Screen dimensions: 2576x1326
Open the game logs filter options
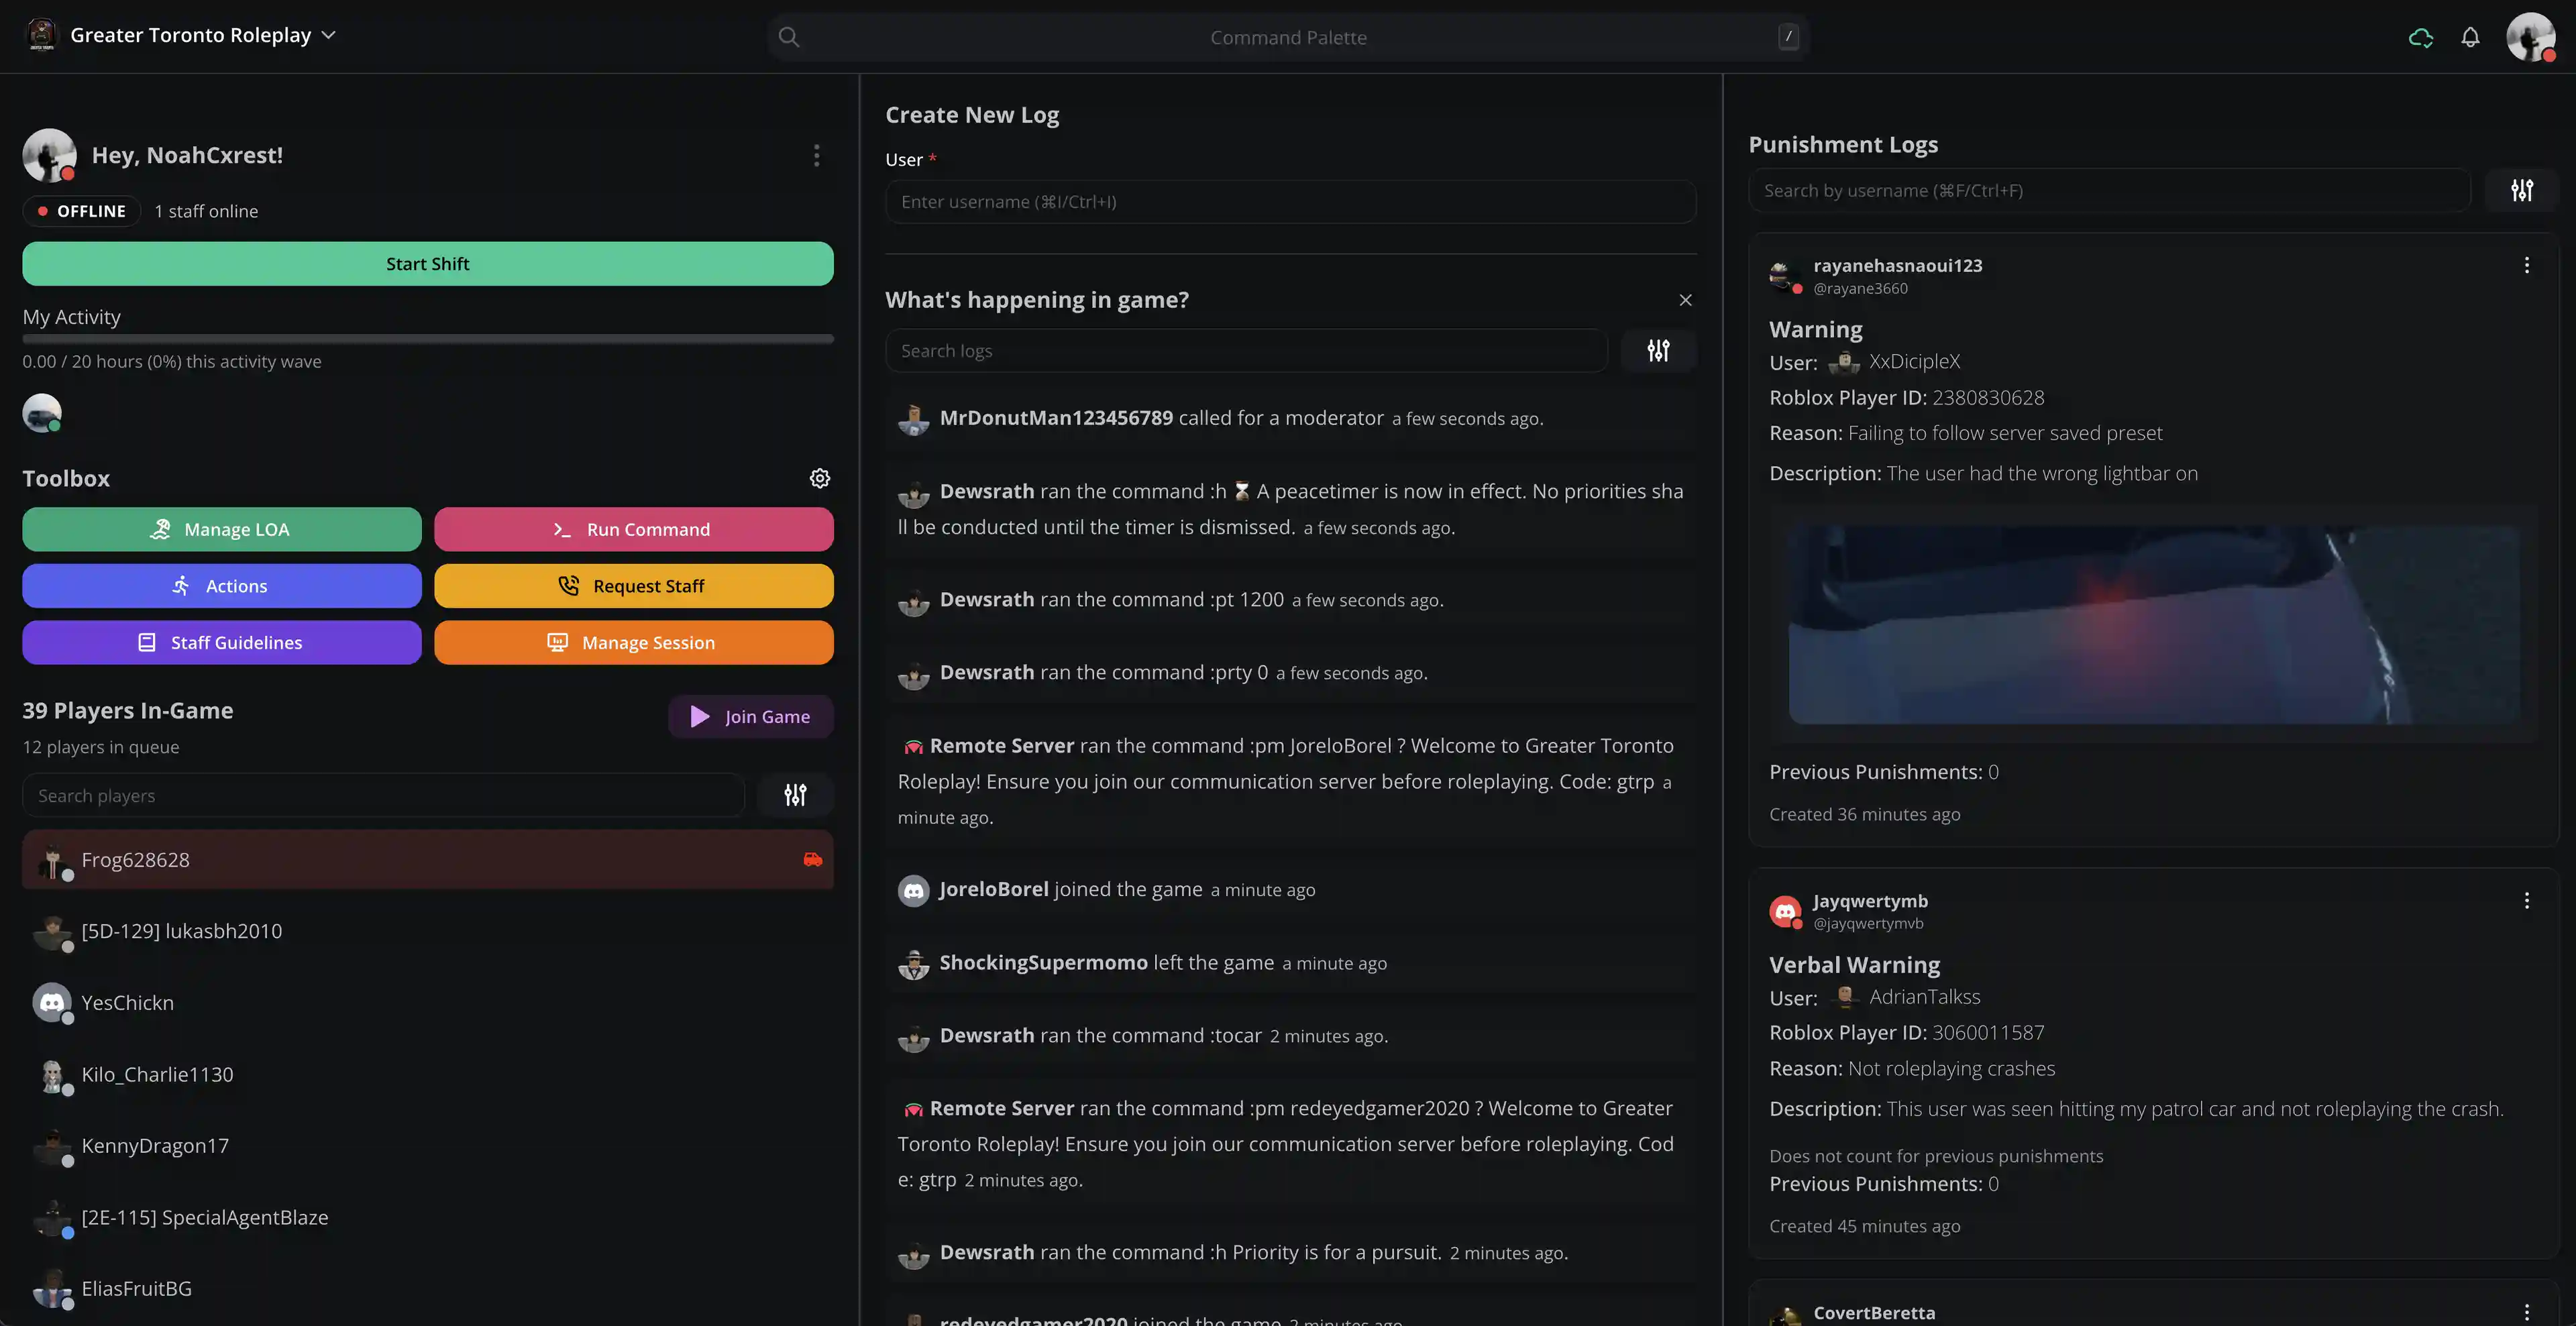1658,350
